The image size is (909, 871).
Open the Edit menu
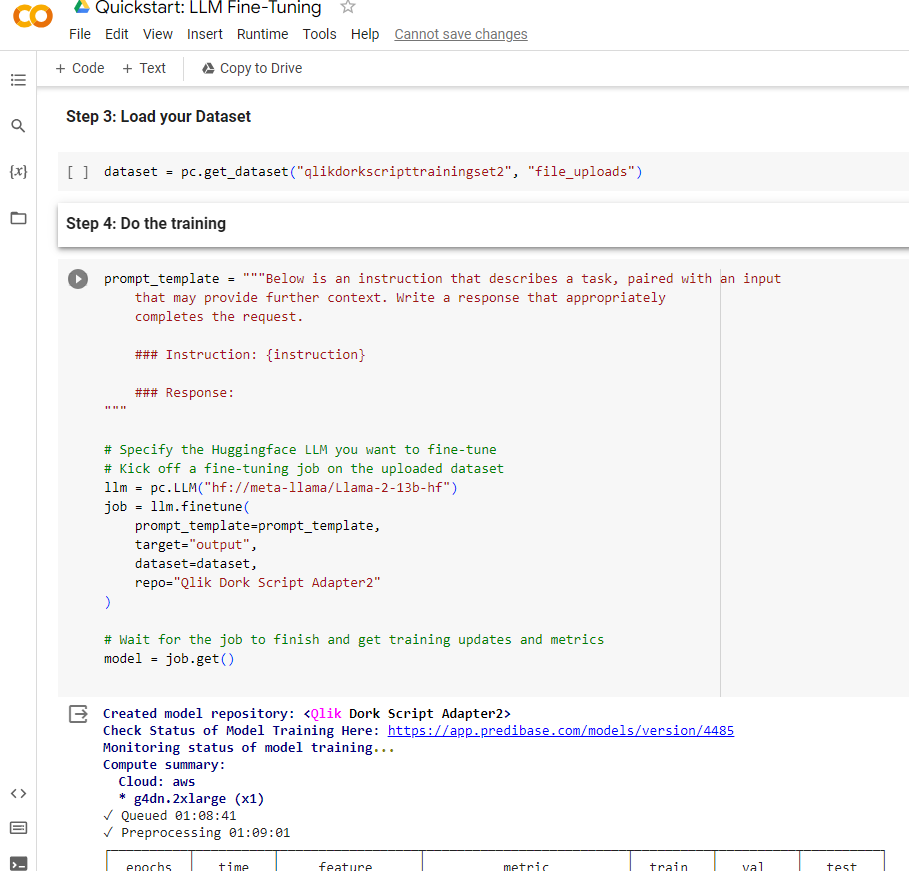(x=117, y=34)
